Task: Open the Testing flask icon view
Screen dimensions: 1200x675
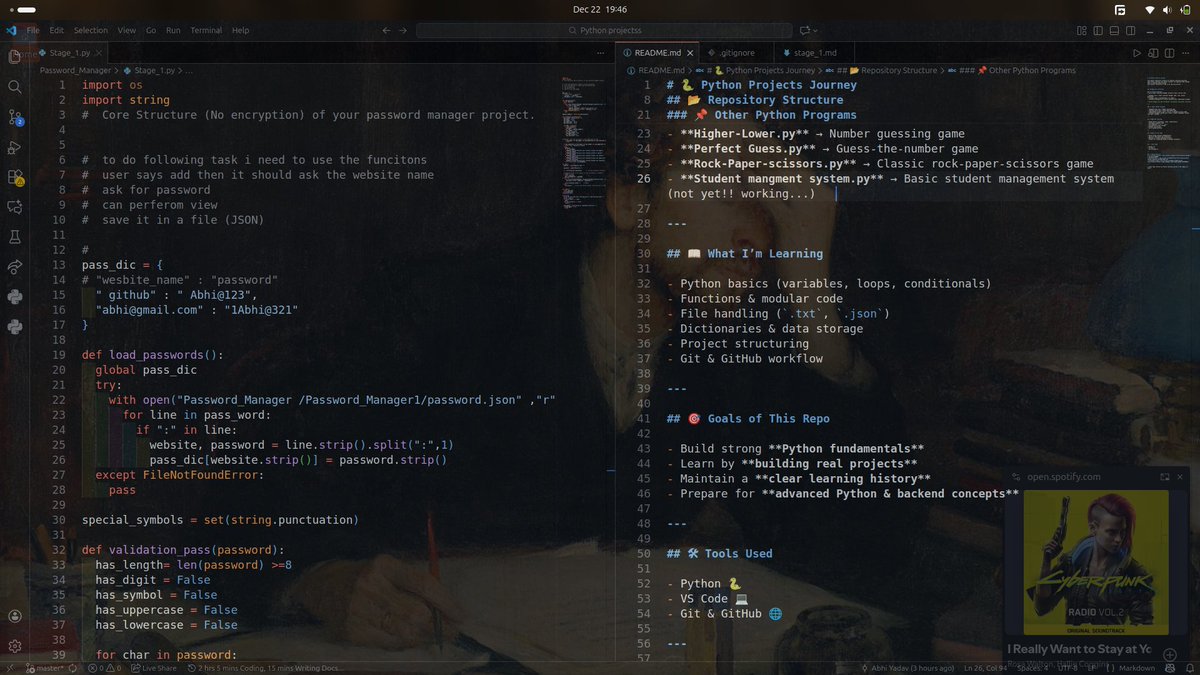Action: 14,237
